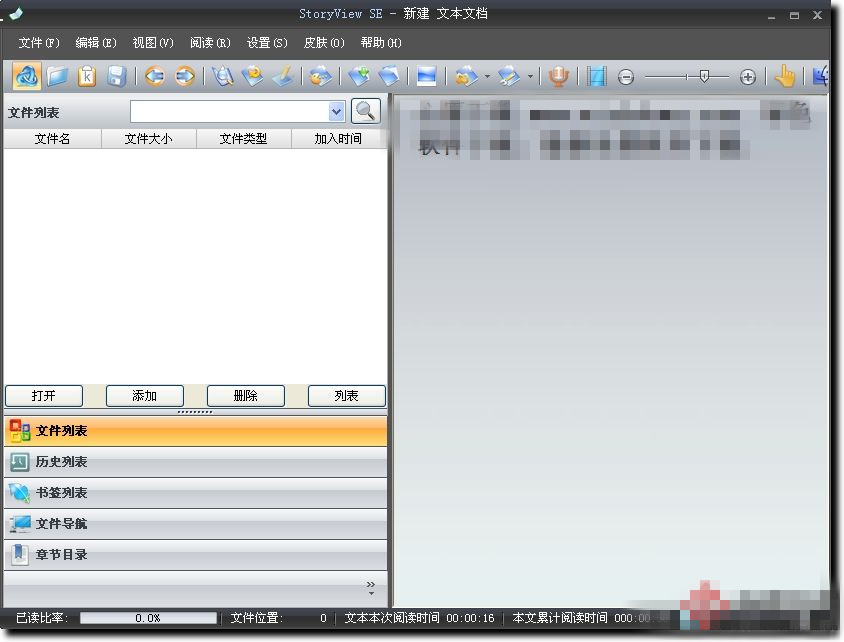Click the blue film strip column icon
Screen dimensions: 844x642
[596, 76]
